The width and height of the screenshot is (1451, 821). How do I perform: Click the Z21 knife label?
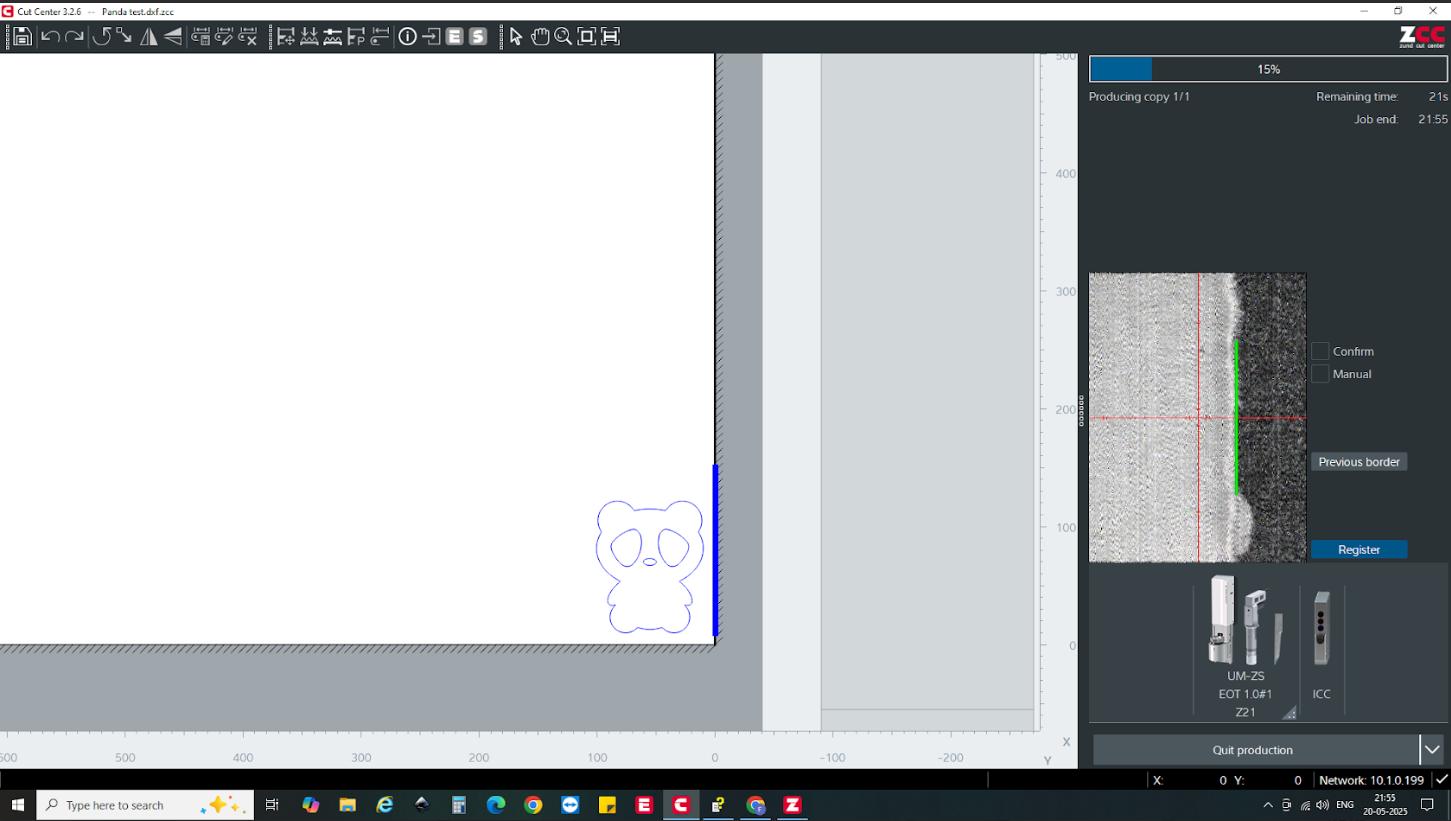click(x=1245, y=712)
